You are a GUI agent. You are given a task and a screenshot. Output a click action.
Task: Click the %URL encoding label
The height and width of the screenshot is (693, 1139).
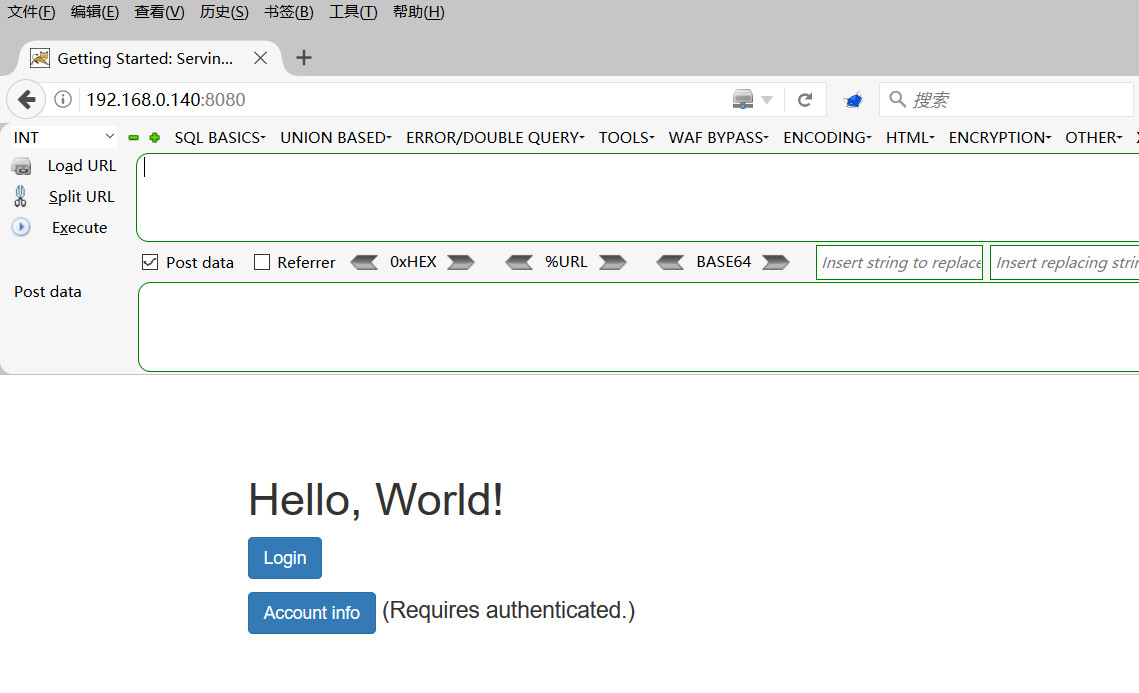[x=566, y=262]
